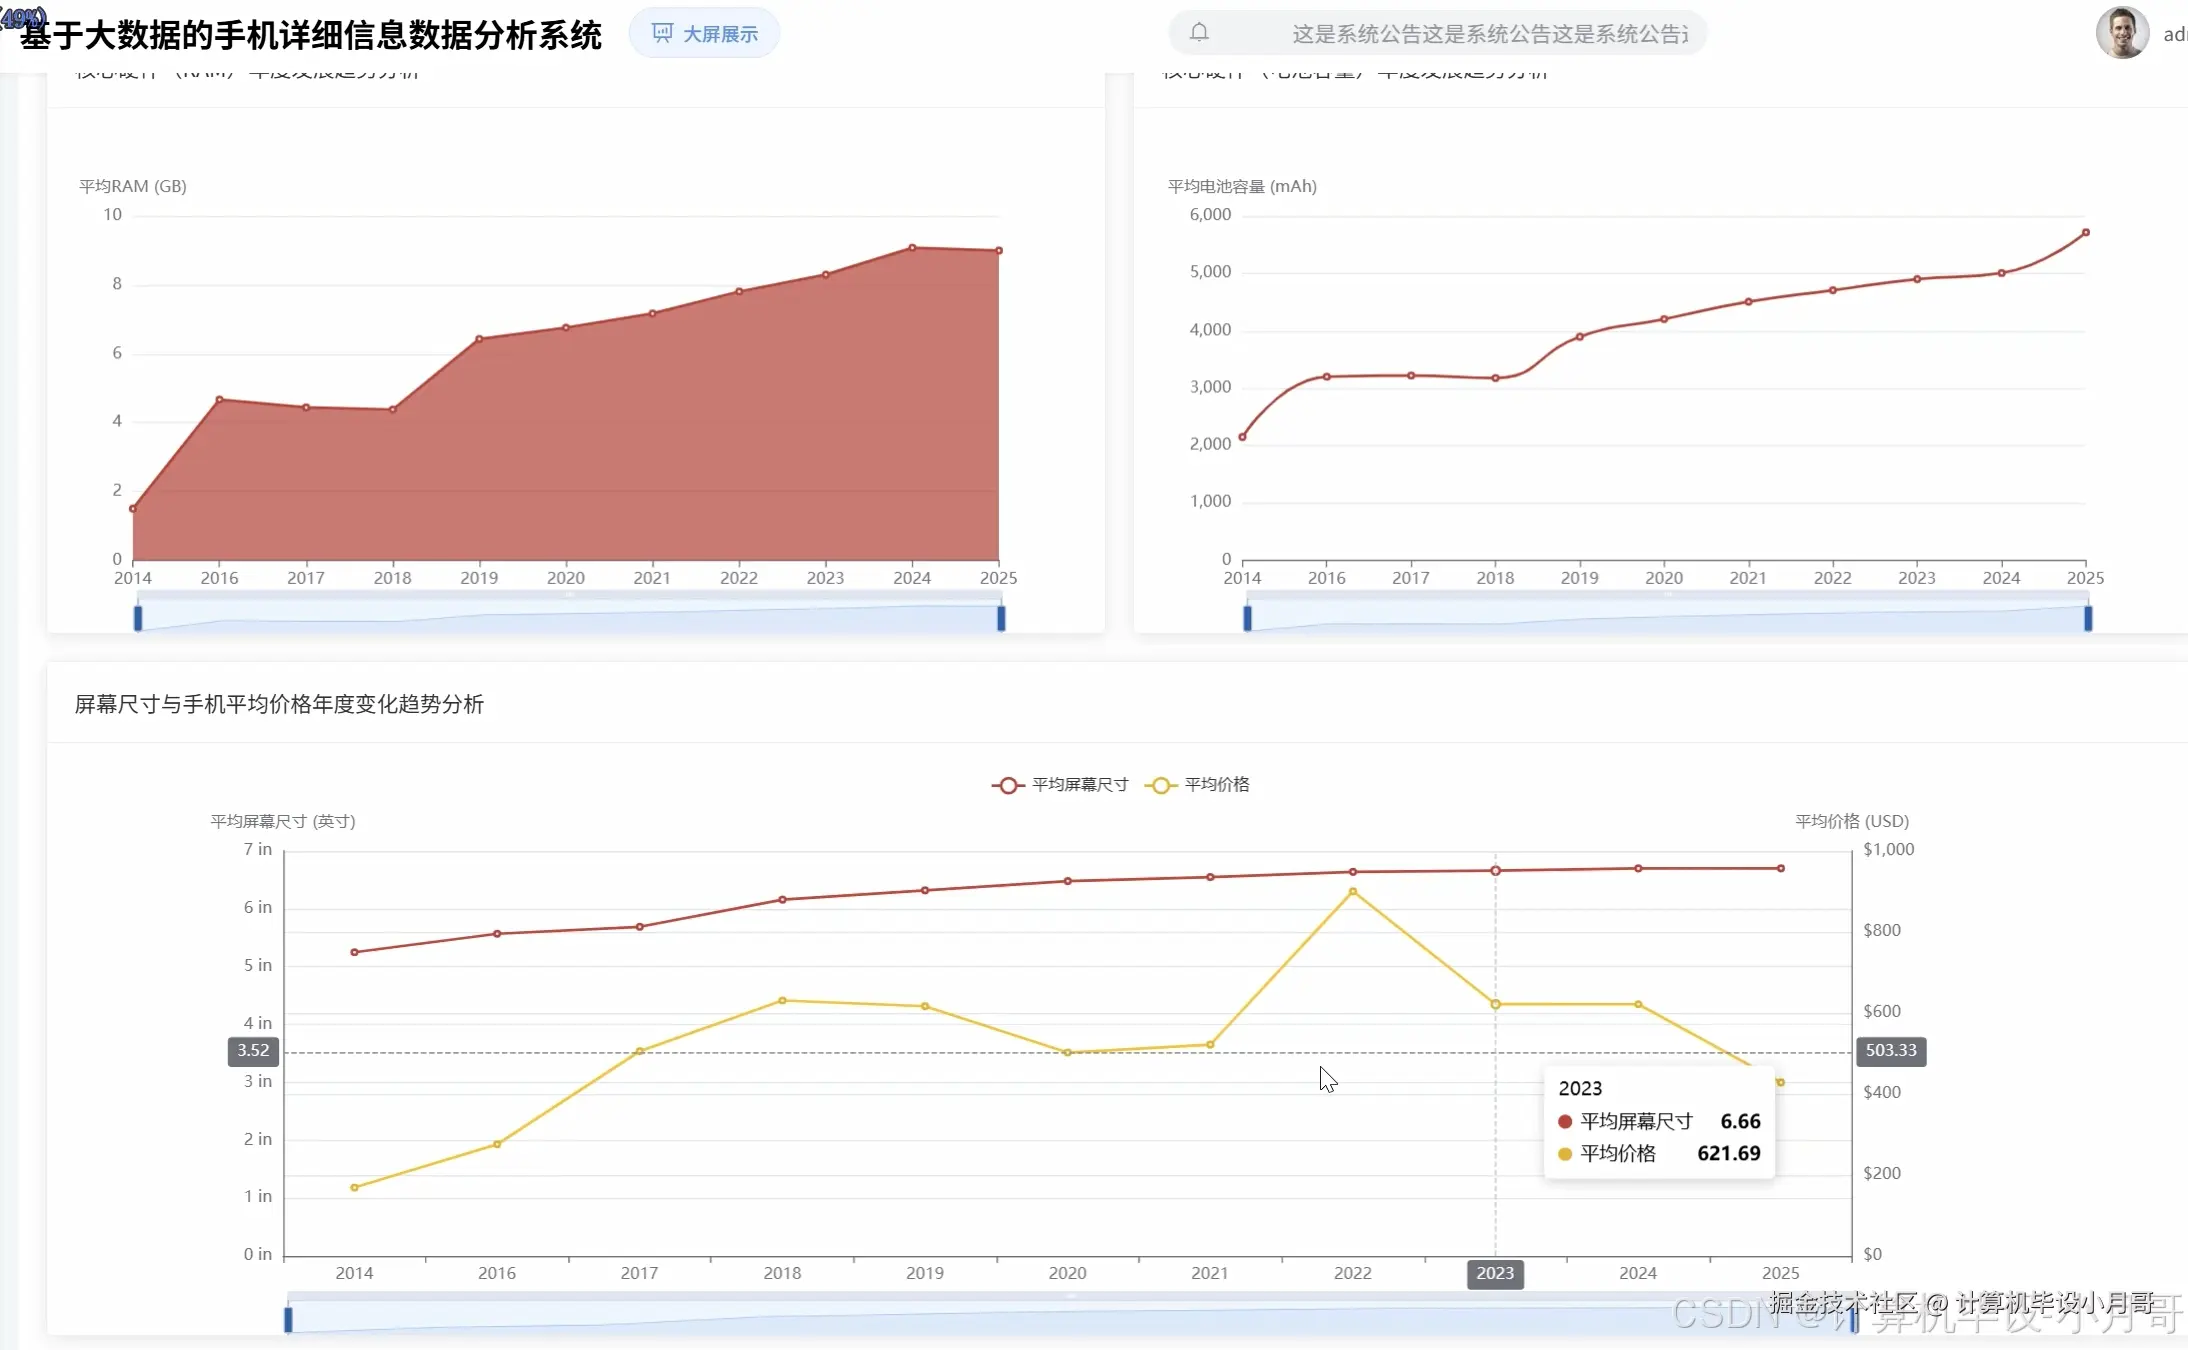This screenshot has width=2188, height=1350.
Task: Click the 2019 data point on the RAM area chart
Action: point(479,339)
